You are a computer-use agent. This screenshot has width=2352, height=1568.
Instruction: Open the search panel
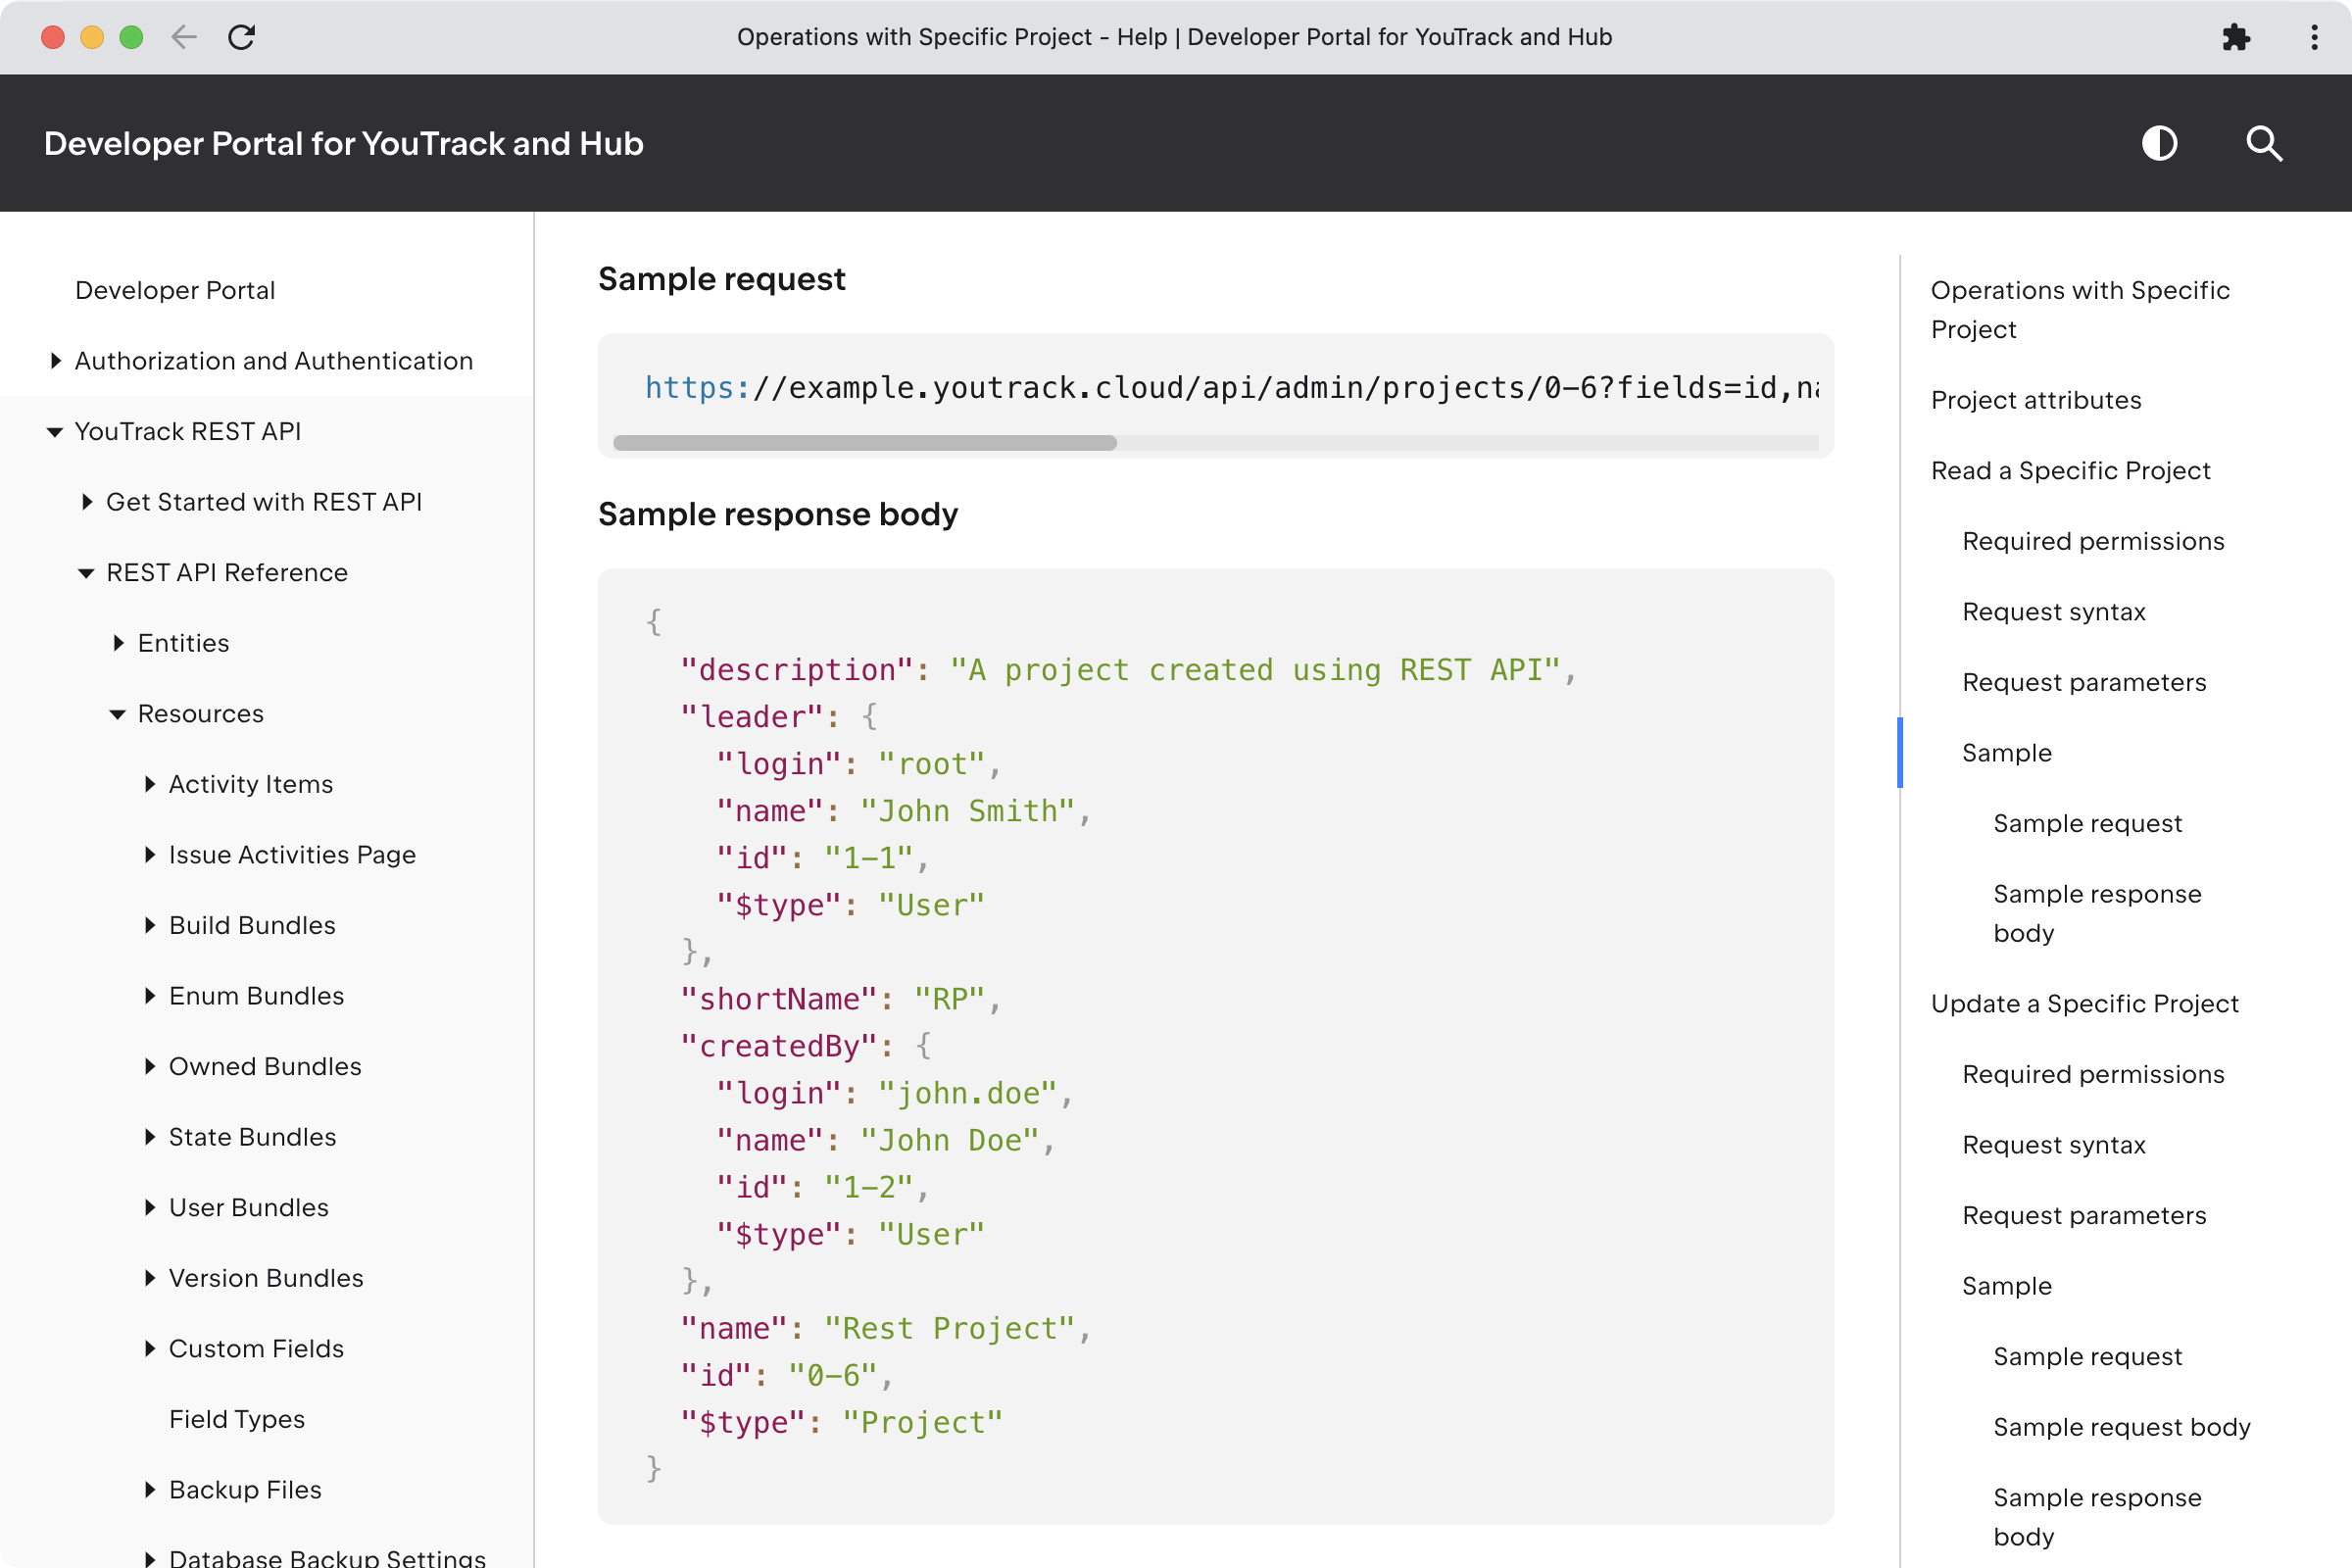point(2263,143)
